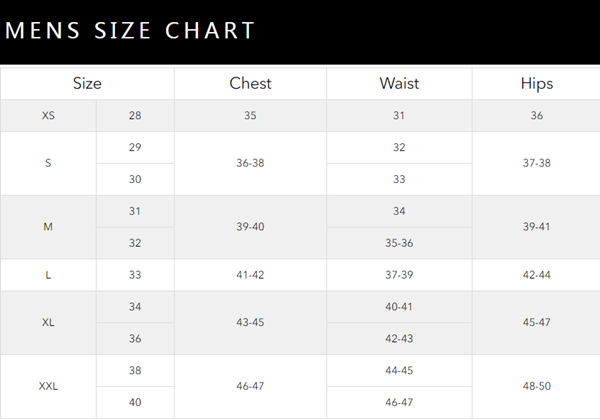
Task: Click the MENS SIZE CHART title
Action: [130, 30]
